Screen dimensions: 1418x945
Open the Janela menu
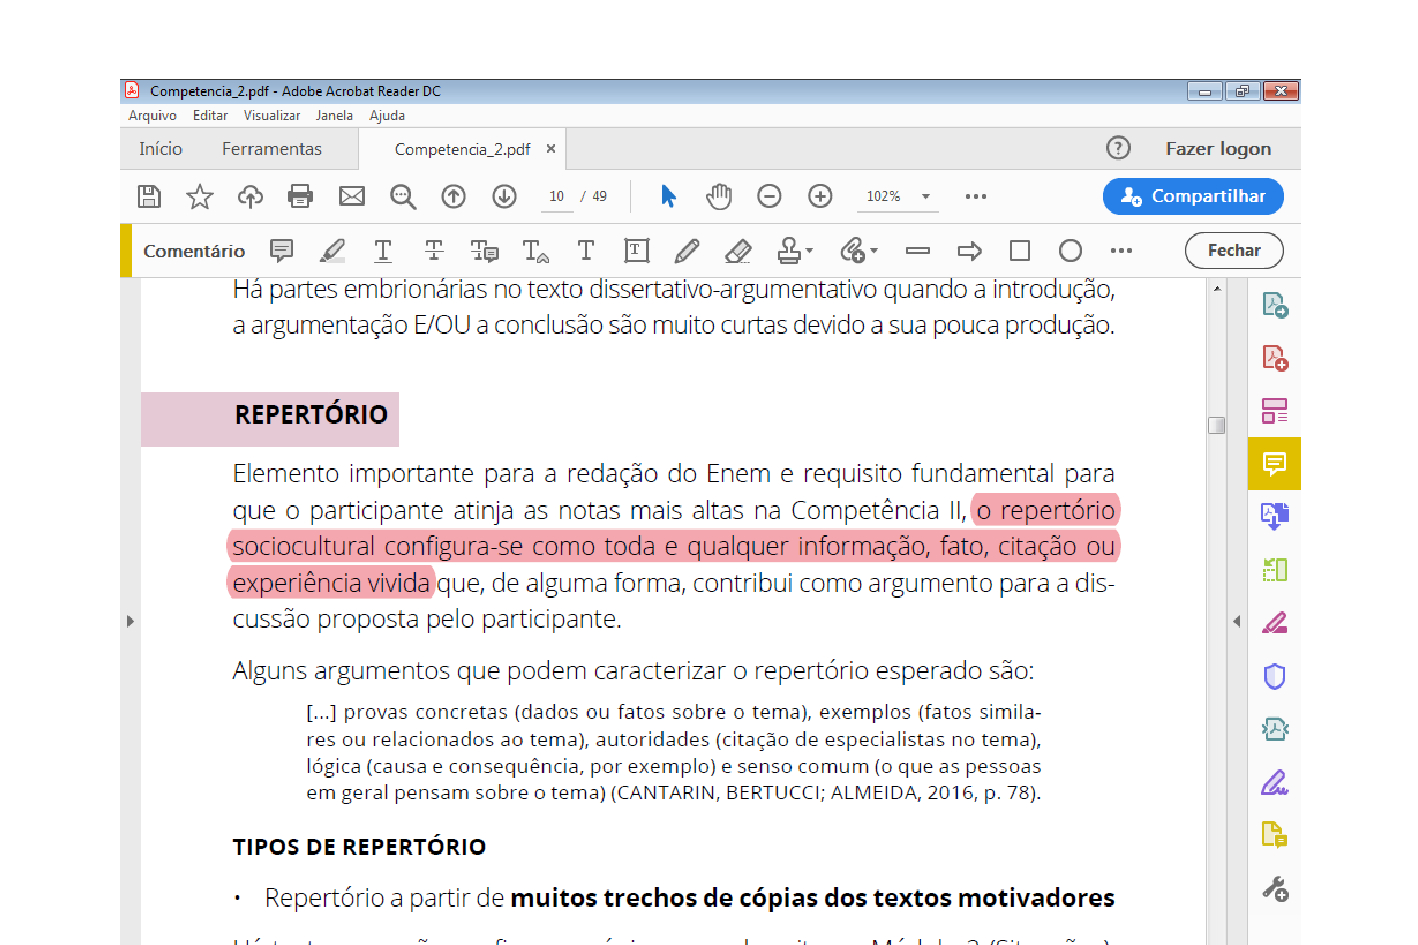pos(334,116)
